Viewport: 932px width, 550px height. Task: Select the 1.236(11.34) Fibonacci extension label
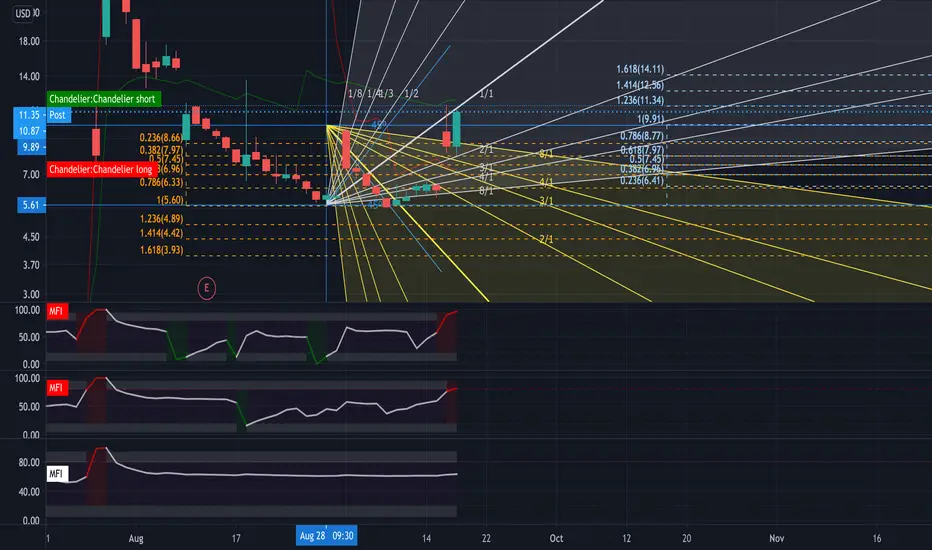tap(640, 100)
